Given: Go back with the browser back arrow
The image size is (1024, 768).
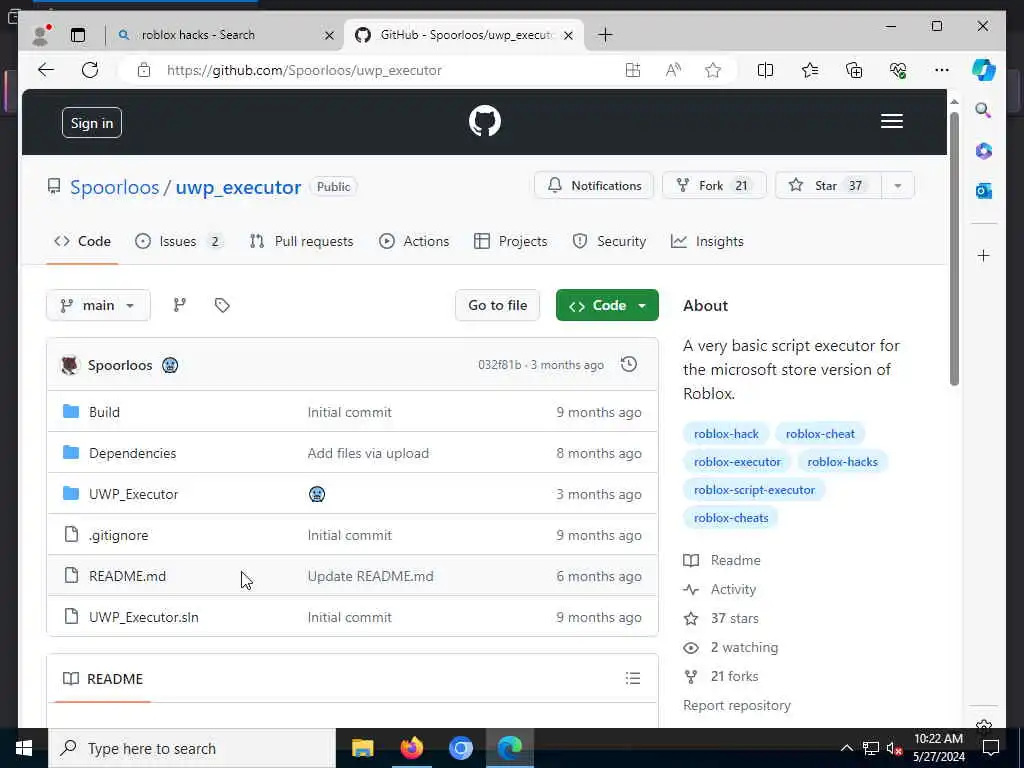Looking at the screenshot, I should click(46, 70).
